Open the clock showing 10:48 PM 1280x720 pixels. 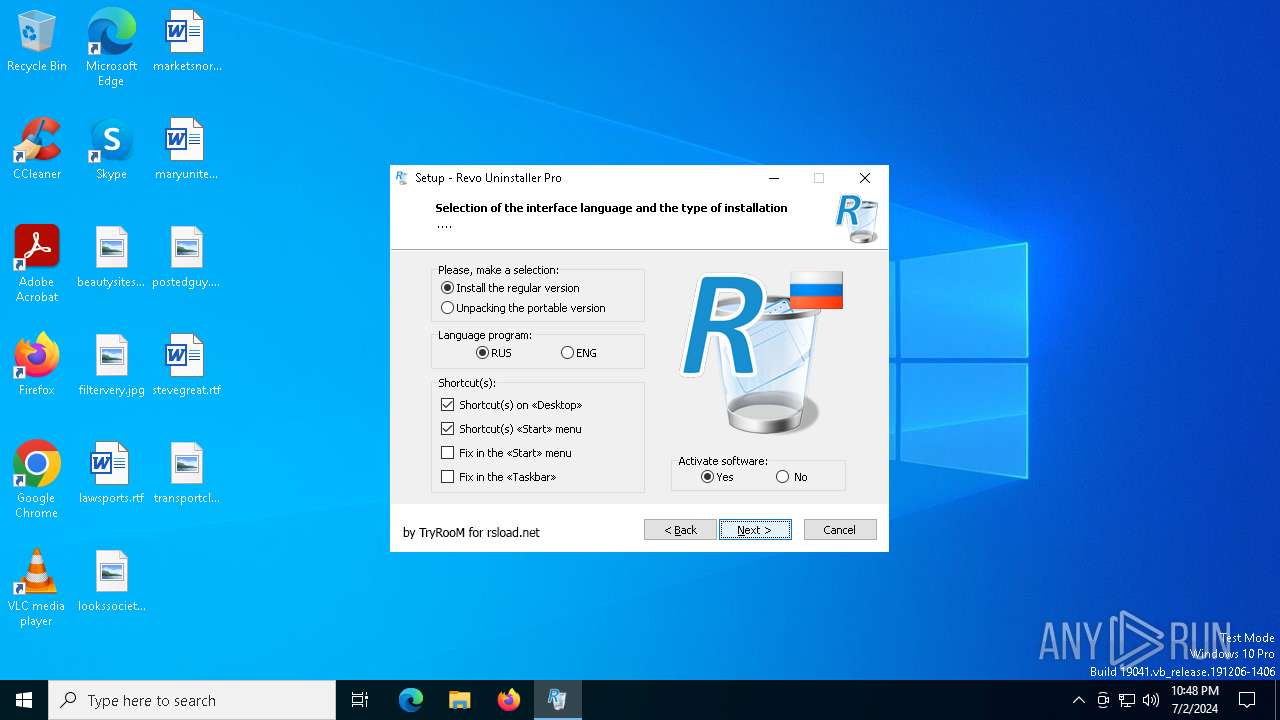point(1195,700)
